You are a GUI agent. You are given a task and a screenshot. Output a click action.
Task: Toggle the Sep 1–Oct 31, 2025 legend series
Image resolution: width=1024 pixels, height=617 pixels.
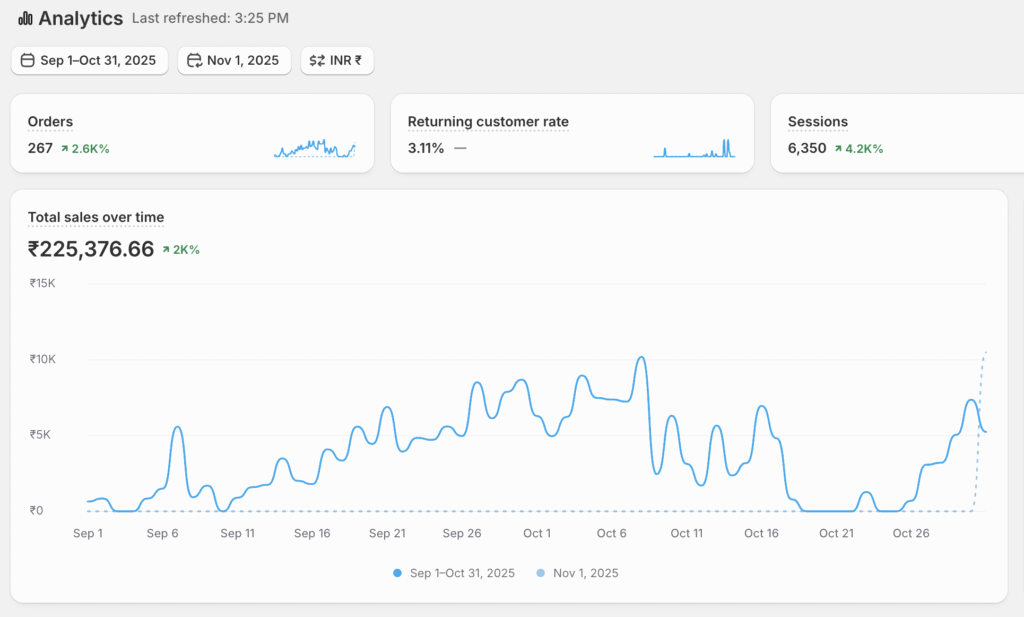[453, 573]
